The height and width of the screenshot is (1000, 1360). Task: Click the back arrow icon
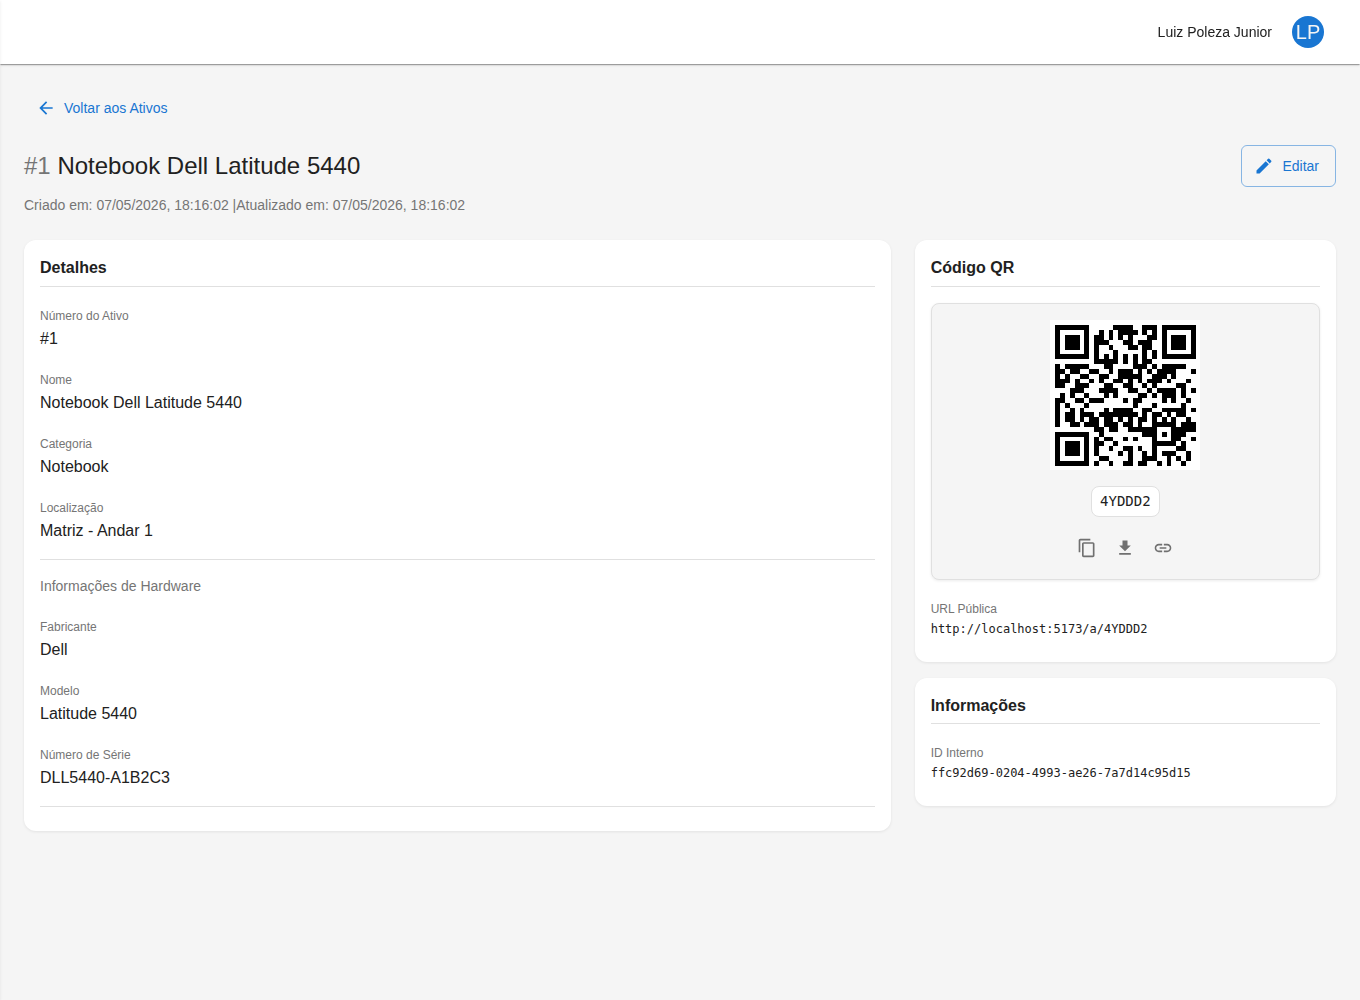[46, 108]
